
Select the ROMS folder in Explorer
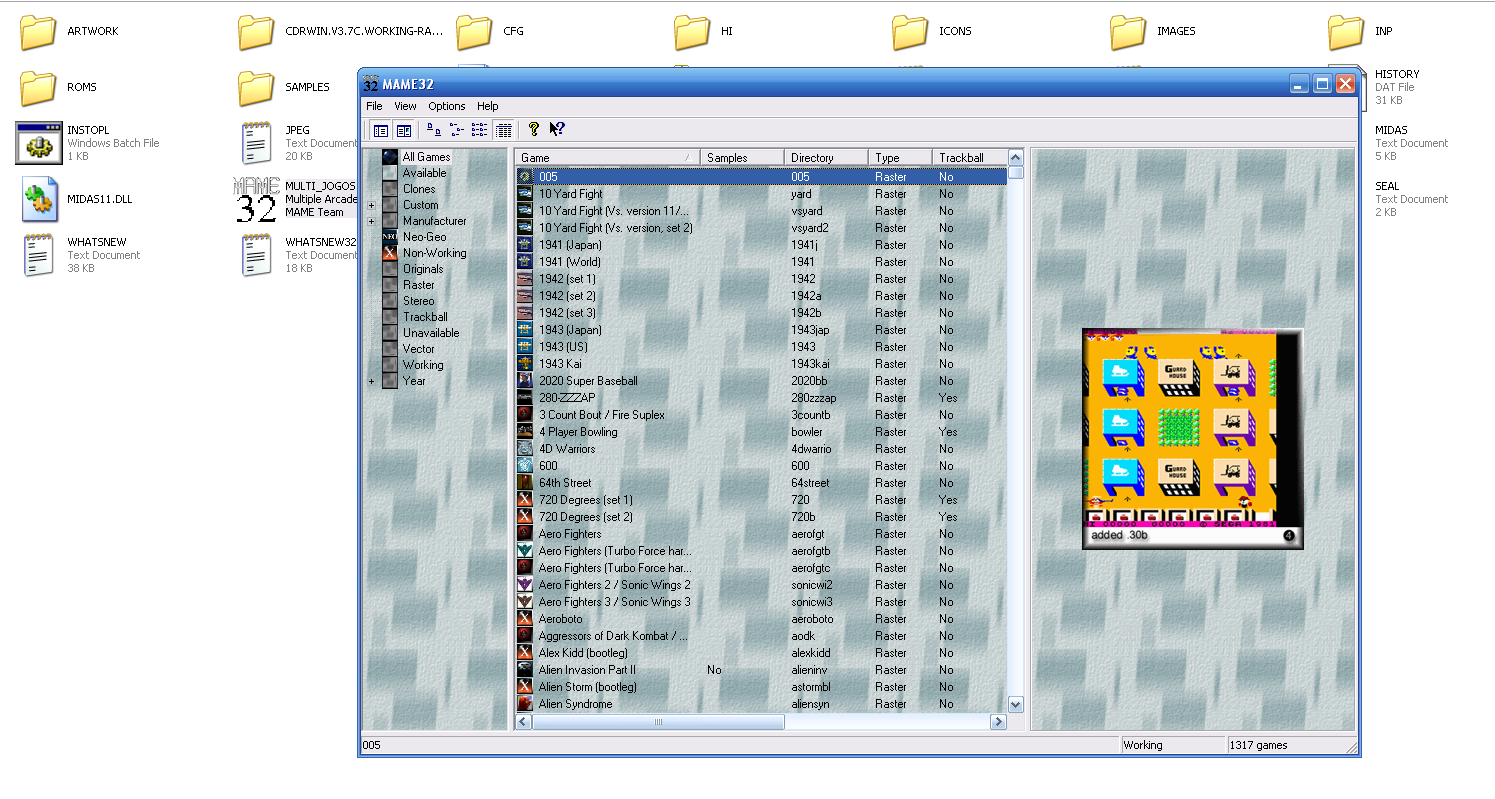pos(38,88)
